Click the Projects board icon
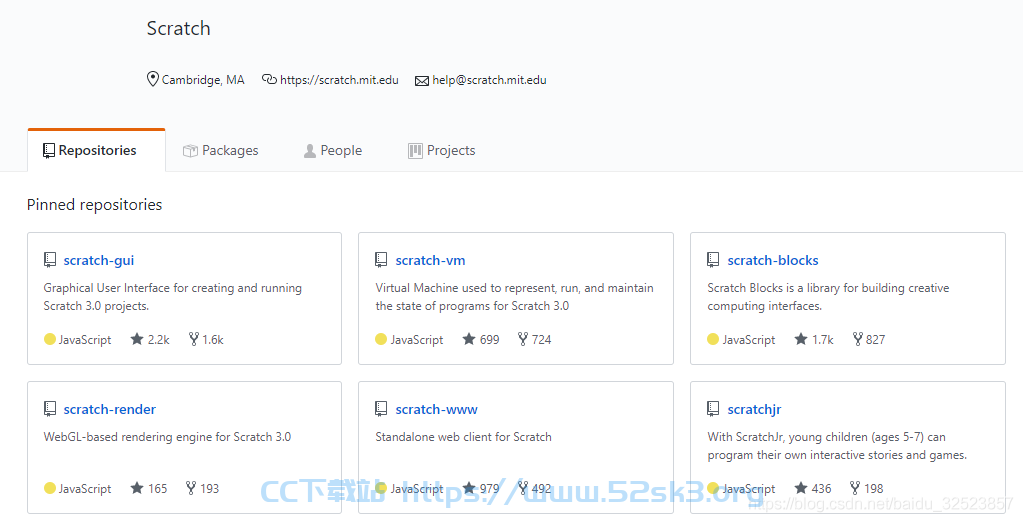Image resolution: width=1023 pixels, height=522 pixels. [415, 151]
